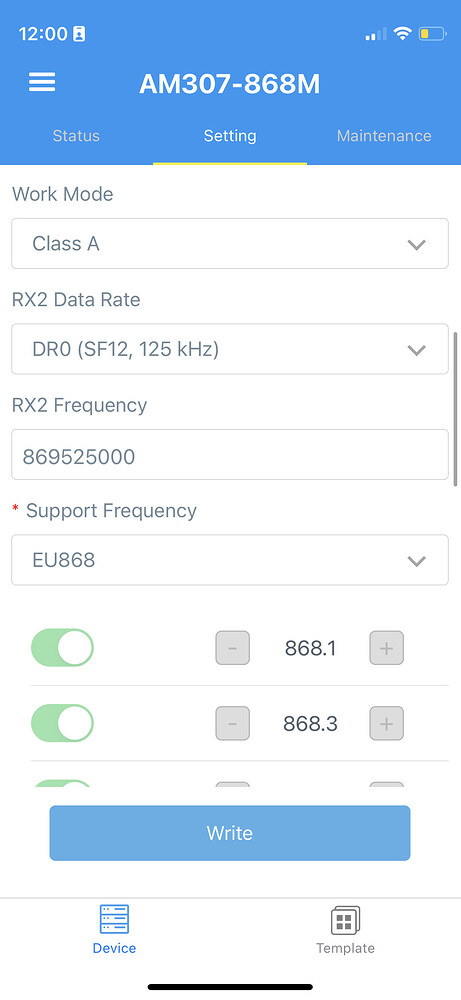This screenshot has height=1000, width=461.
Task: Tap plus button beside 868.1
Action: coord(386,648)
